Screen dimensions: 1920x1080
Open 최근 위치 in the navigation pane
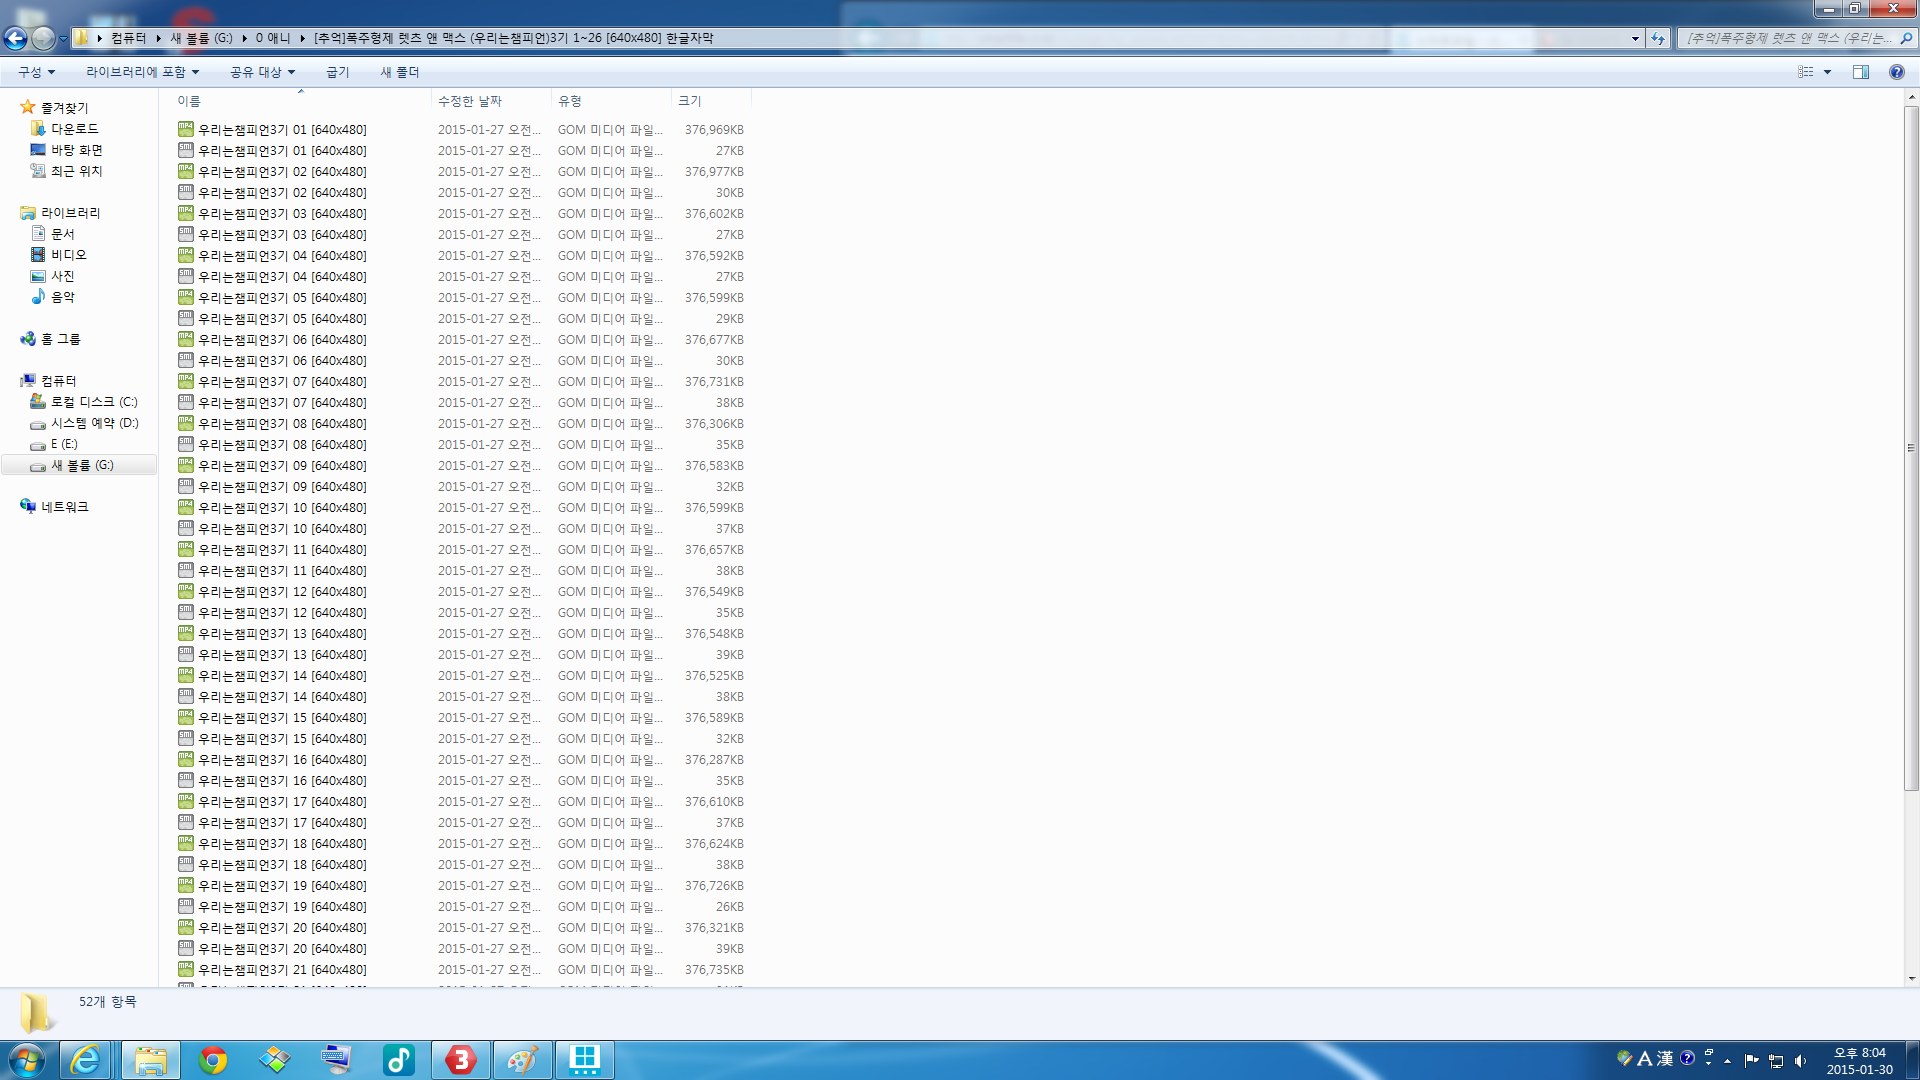pyautogui.click(x=77, y=171)
